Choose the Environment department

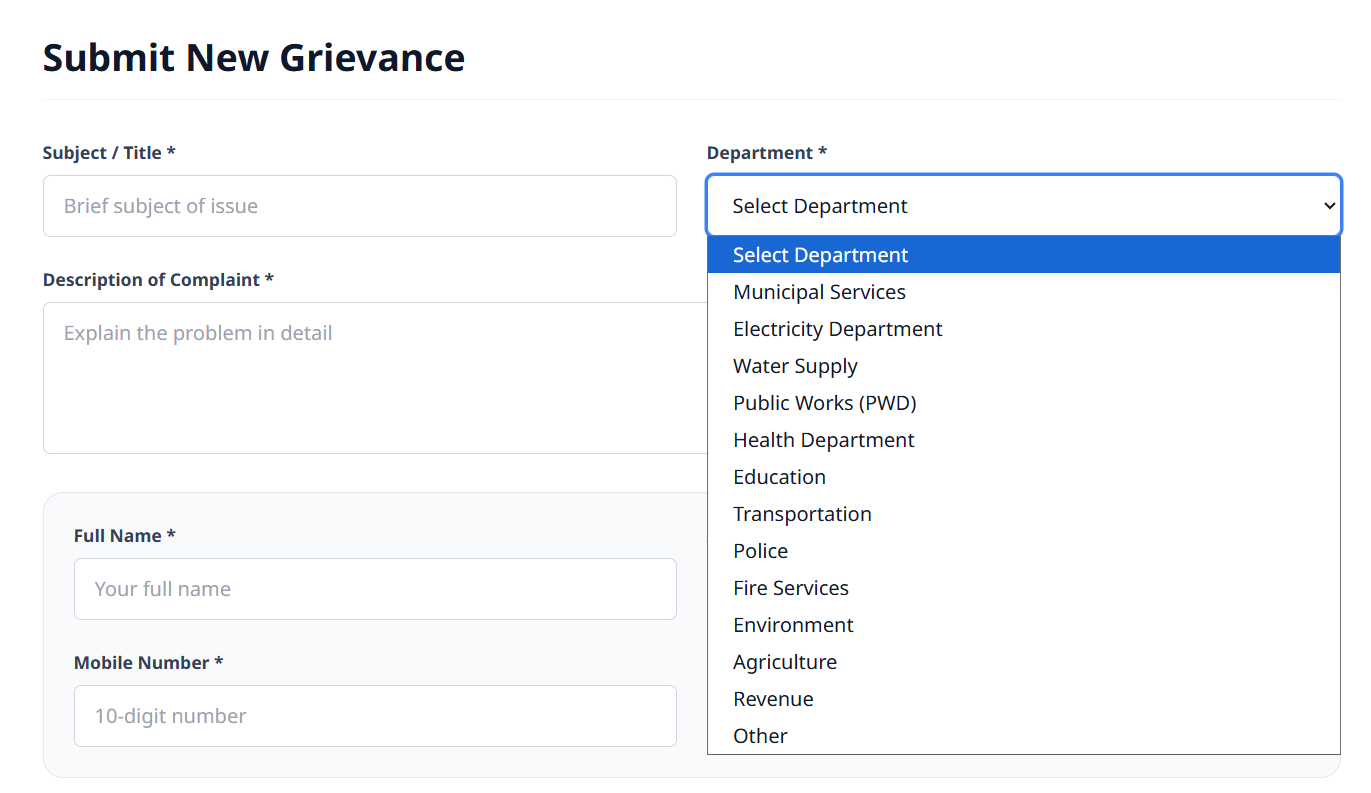(x=793, y=624)
